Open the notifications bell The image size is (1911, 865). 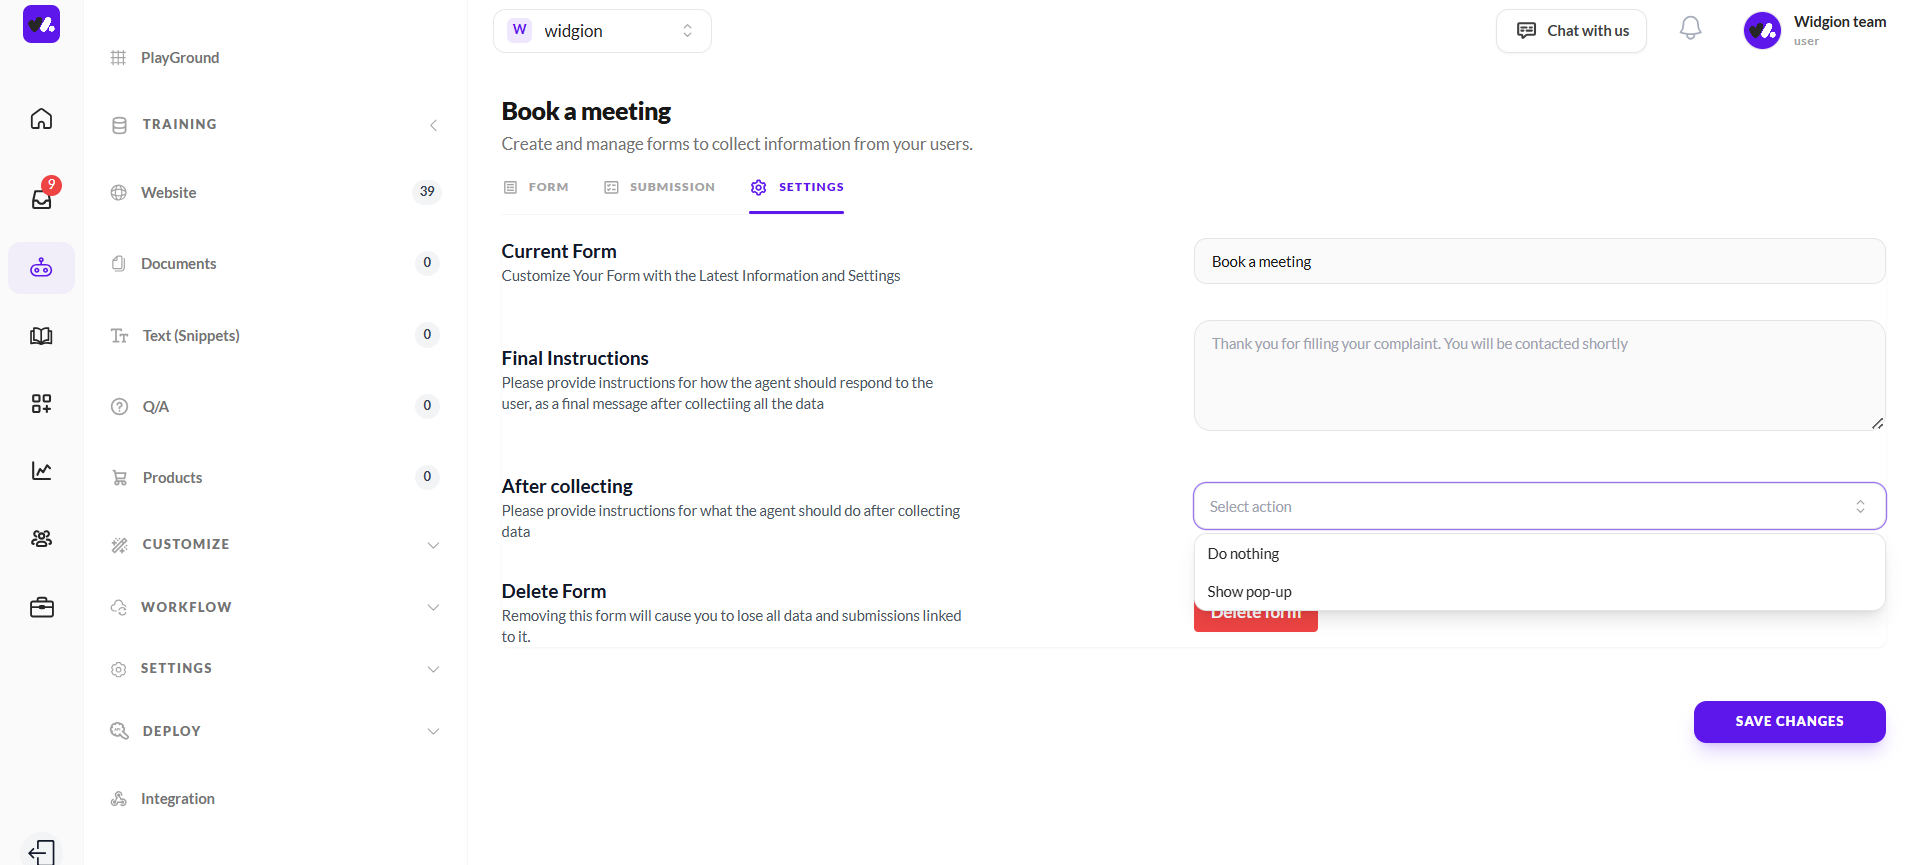point(1690,29)
